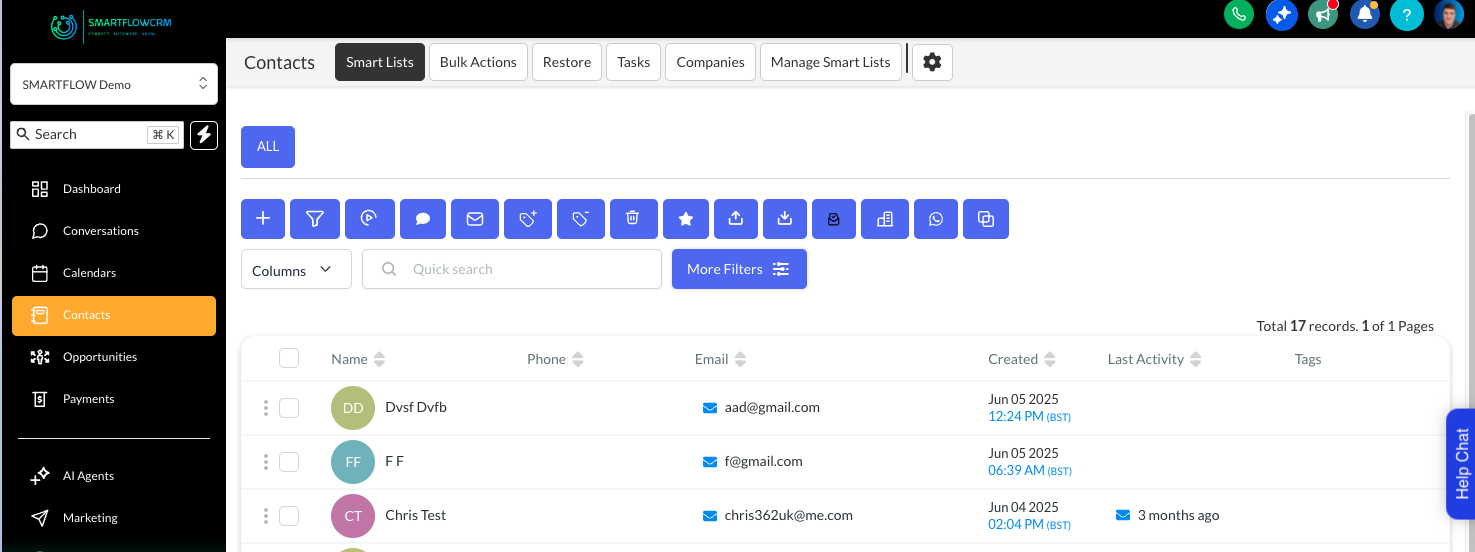Click the ALL smart list button

(x=268, y=146)
